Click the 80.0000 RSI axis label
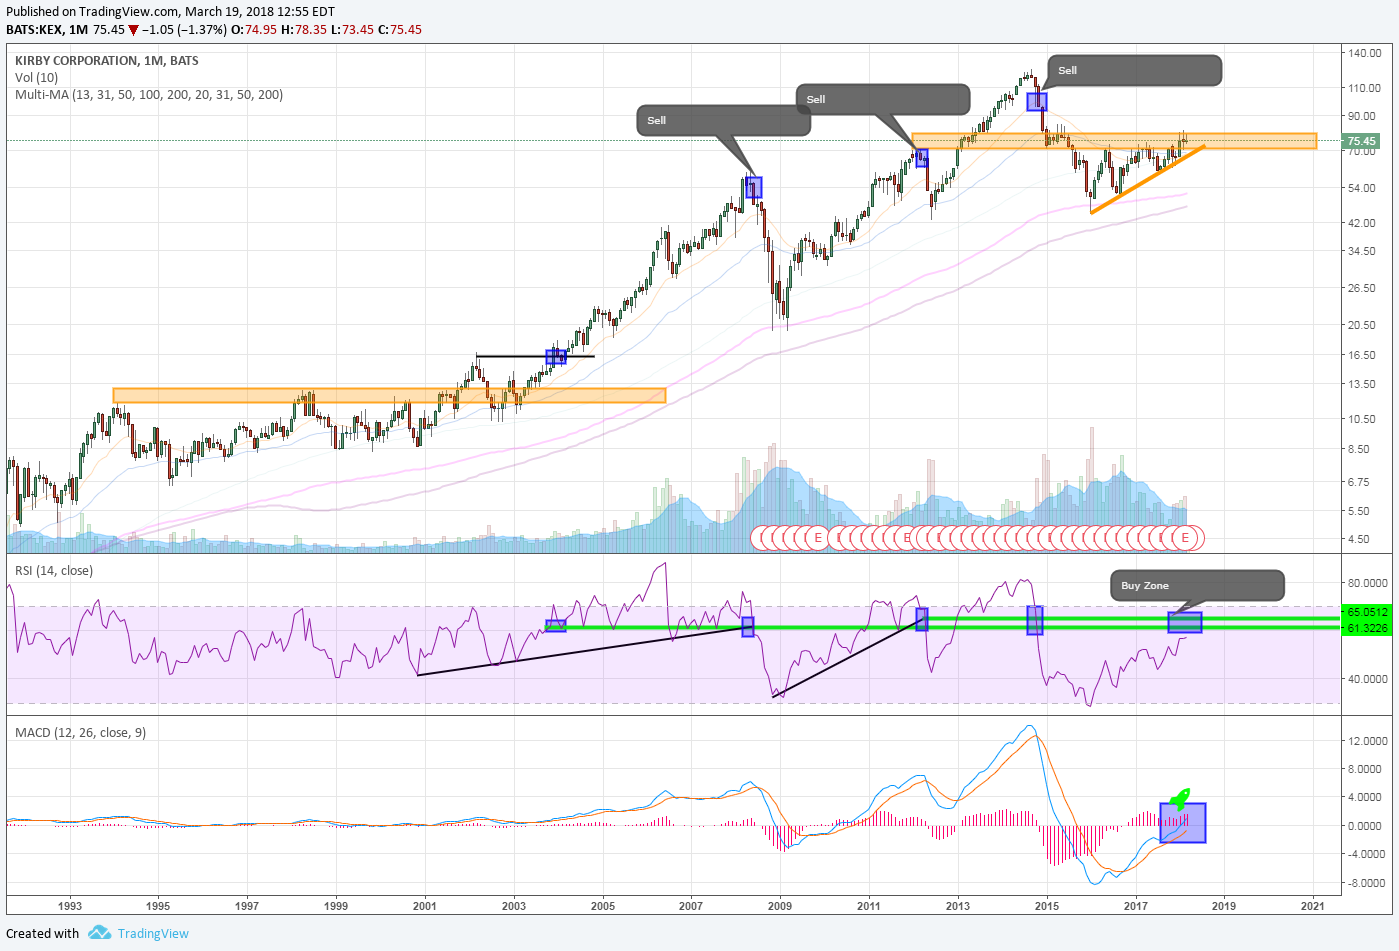Viewport: 1399px width, 951px height. tap(1367, 583)
